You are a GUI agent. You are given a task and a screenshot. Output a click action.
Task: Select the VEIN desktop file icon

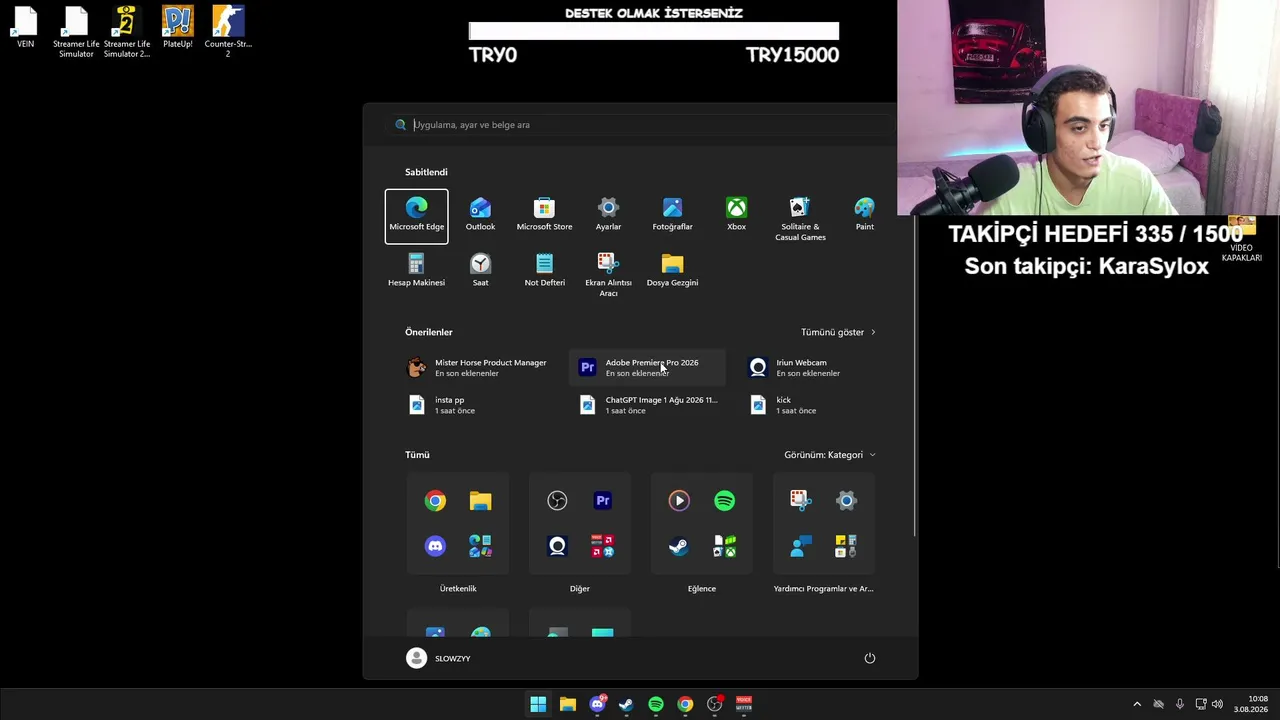coord(25,28)
